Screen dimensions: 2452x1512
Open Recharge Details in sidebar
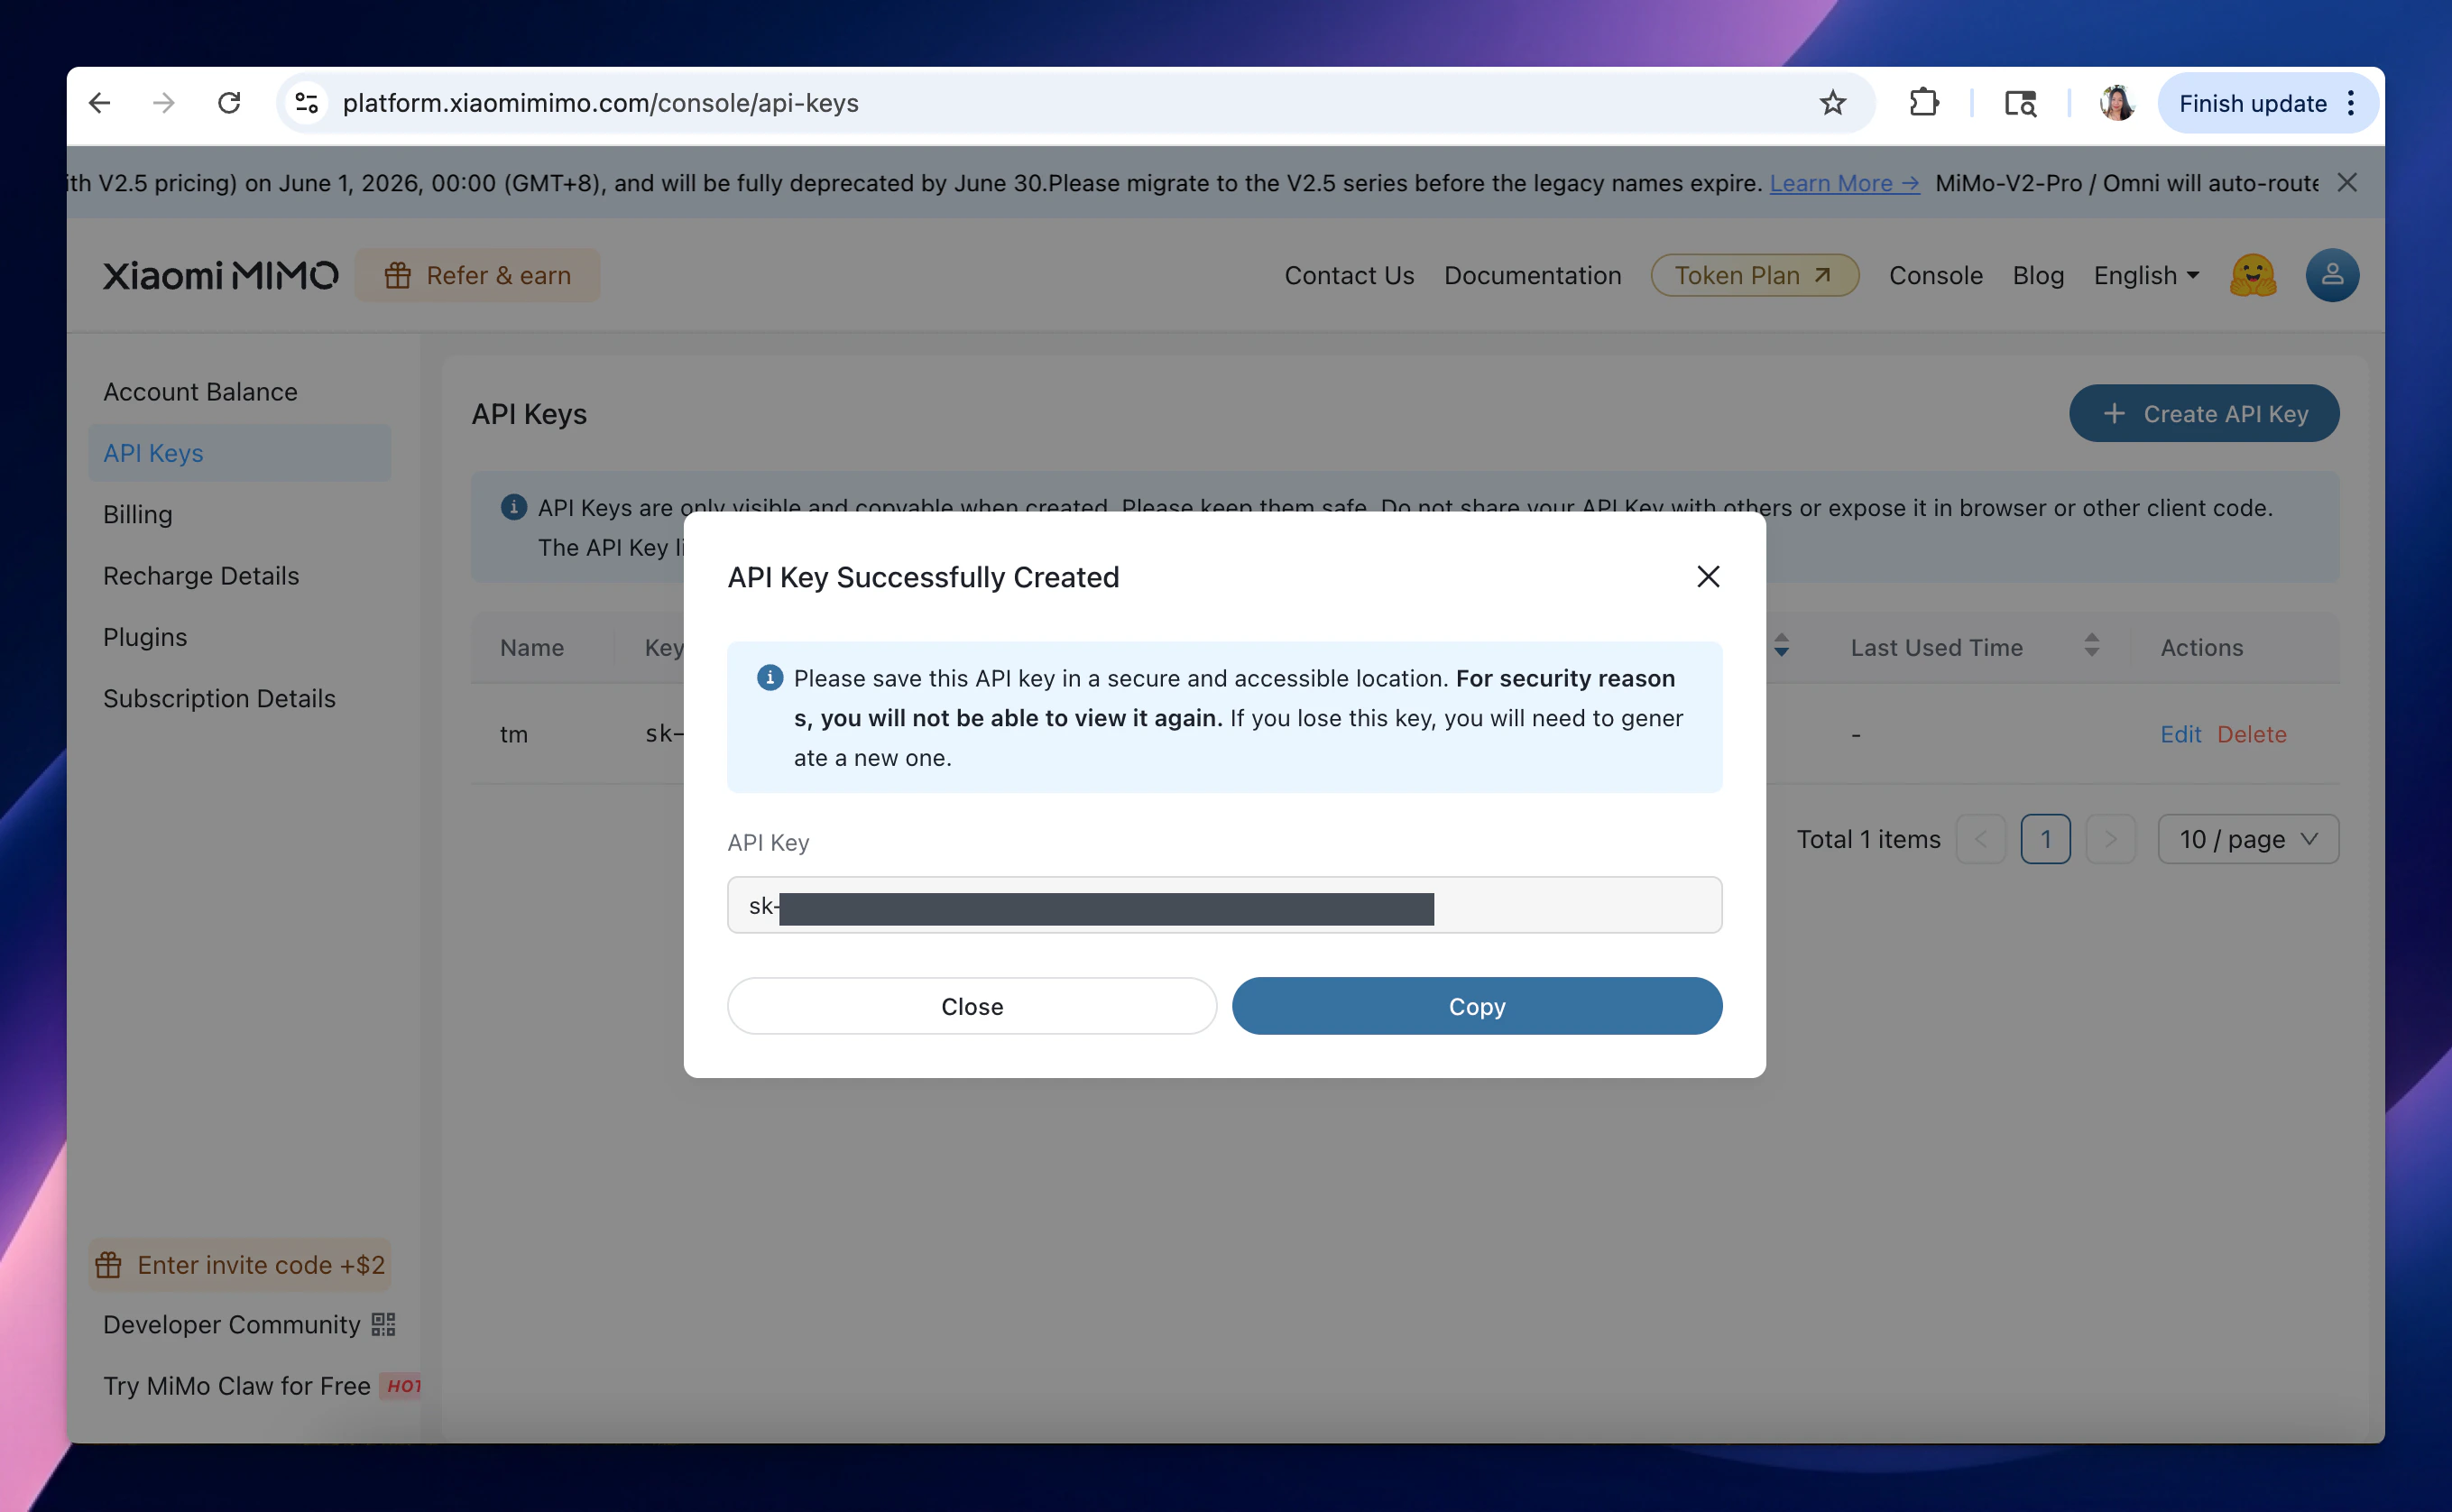[201, 576]
